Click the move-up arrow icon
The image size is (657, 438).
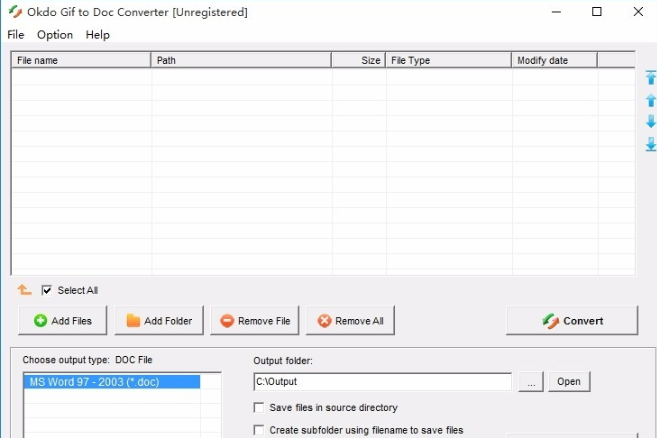point(651,100)
